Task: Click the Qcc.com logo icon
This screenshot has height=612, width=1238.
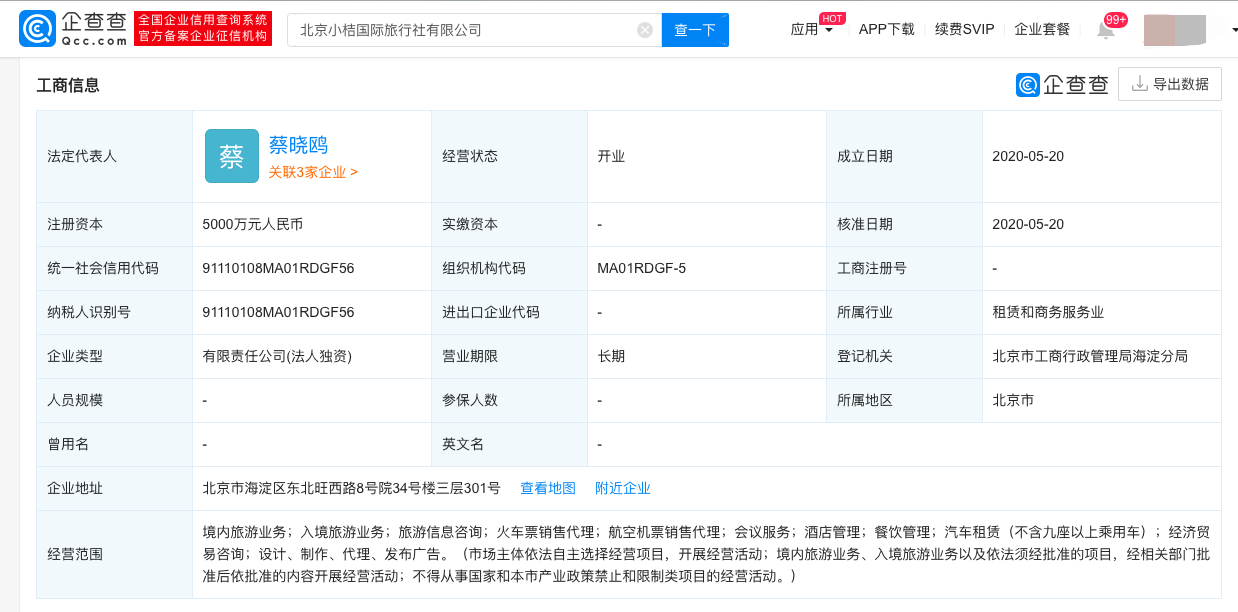Action: [38, 29]
